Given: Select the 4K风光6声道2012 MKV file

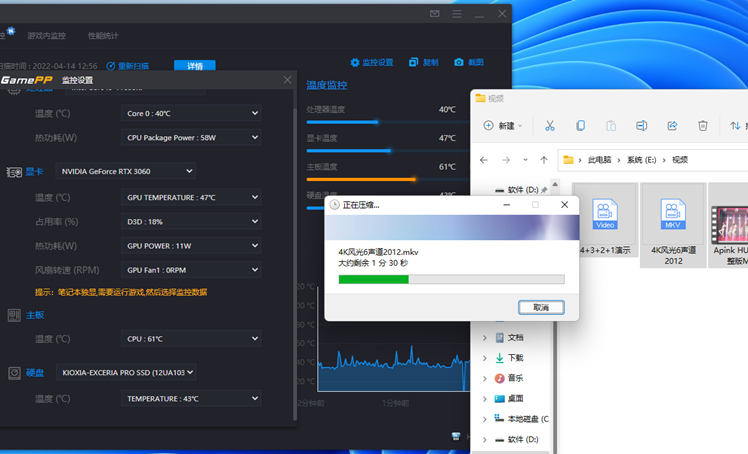Looking at the screenshot, I should (673, 225).
